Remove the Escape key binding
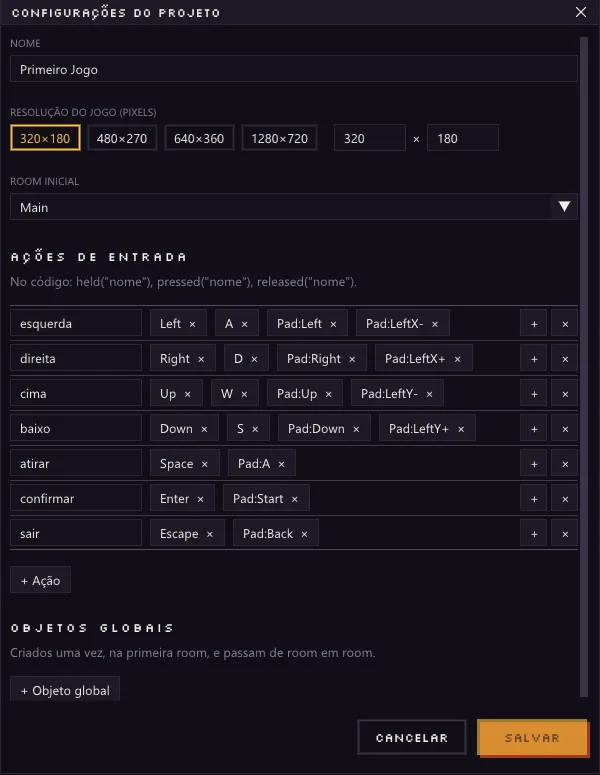The image size is (600, 775). tap(210, 535)
